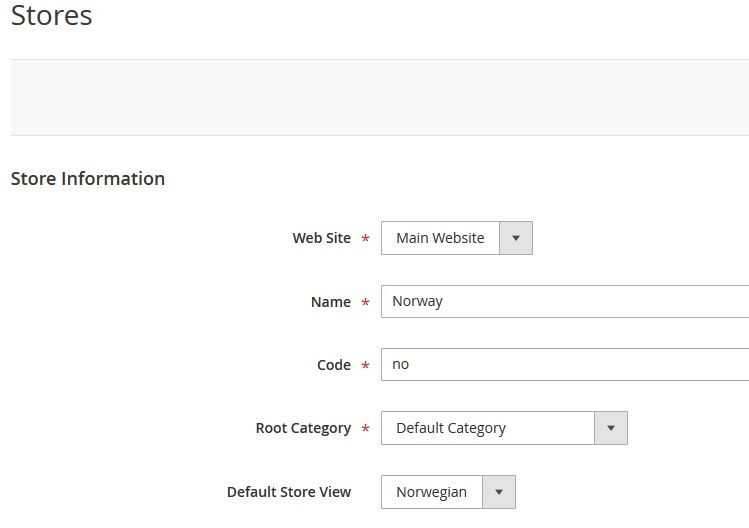
Task: Click the arrow icon on Root Category select
Action: (611, 428)
